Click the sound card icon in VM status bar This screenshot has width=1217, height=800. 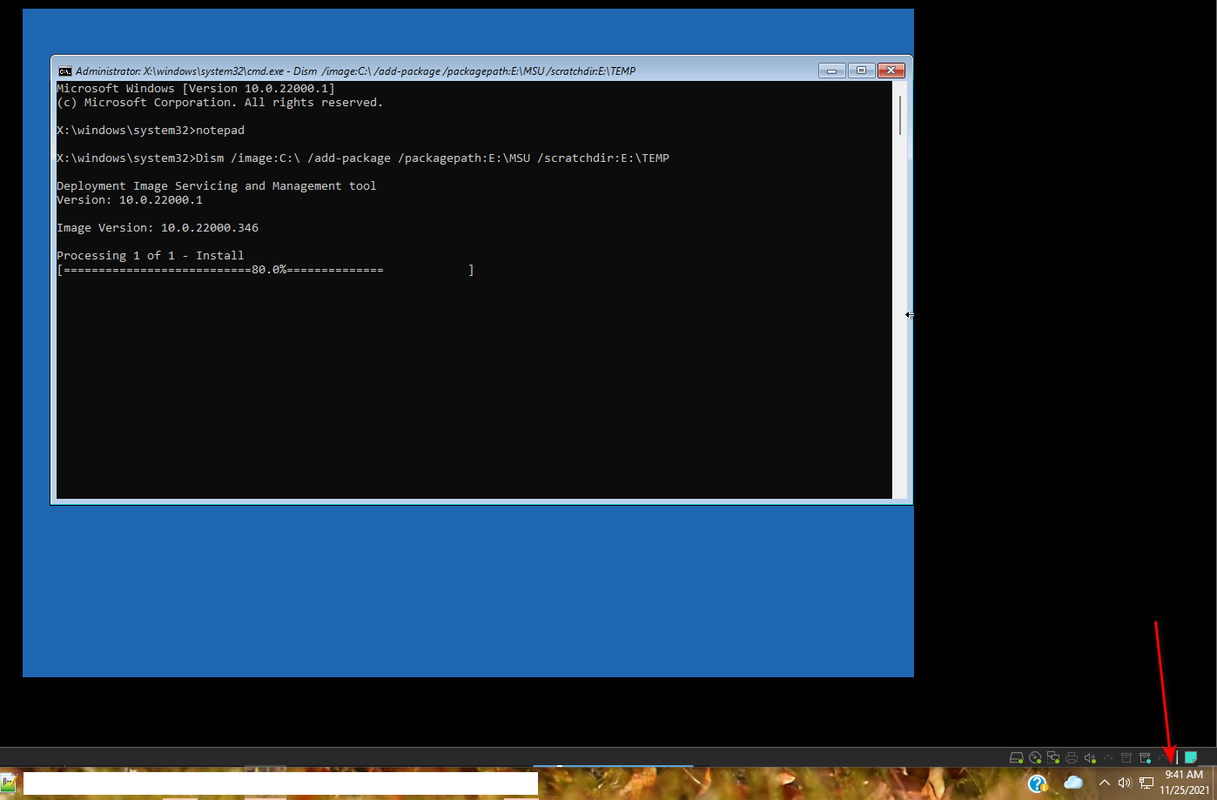[1090, 758]
